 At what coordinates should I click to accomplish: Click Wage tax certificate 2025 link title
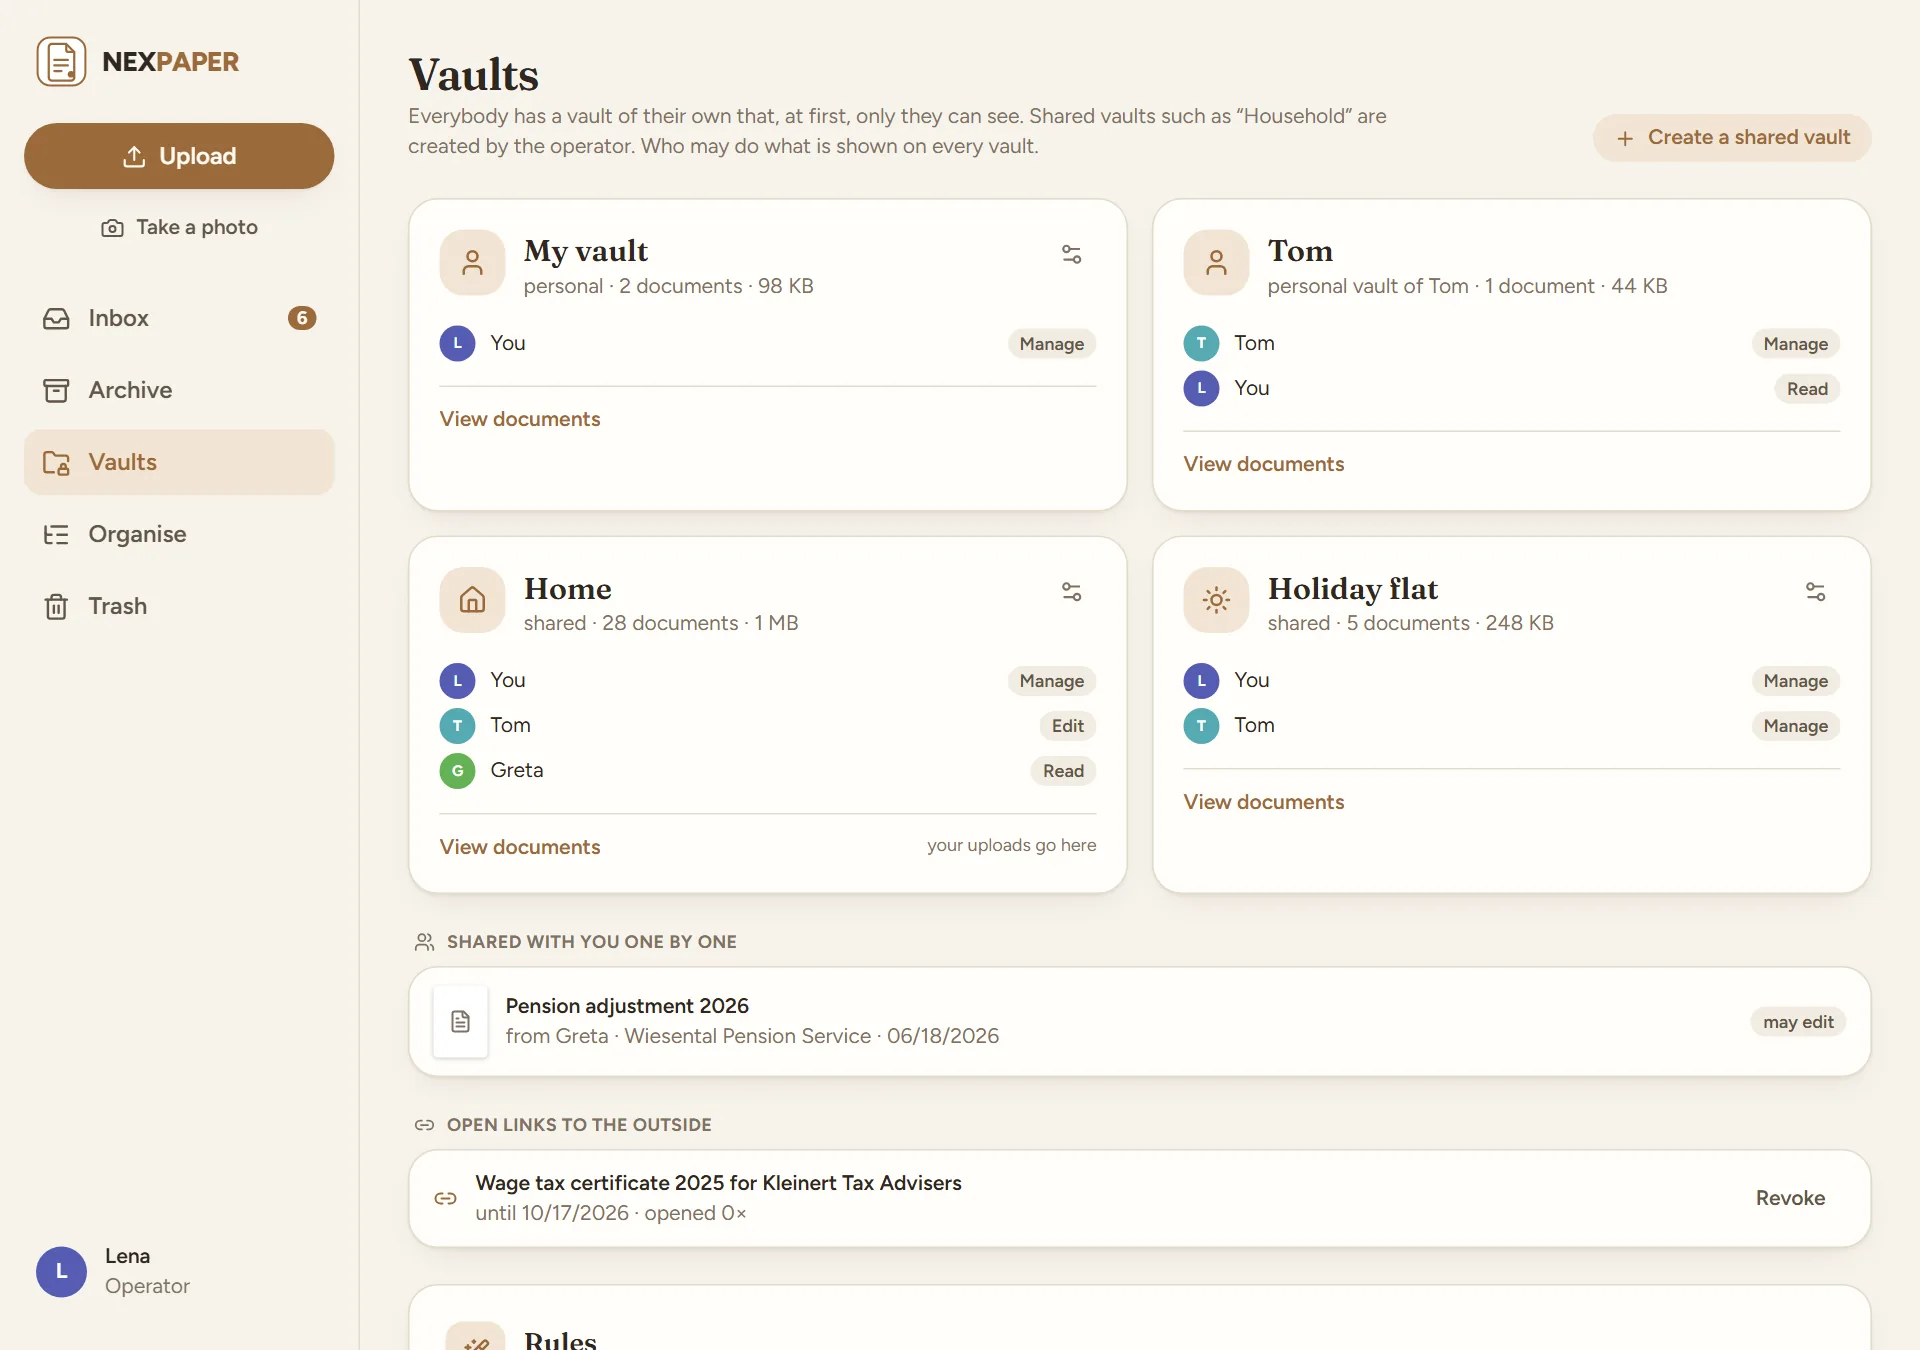point(718,1183)
